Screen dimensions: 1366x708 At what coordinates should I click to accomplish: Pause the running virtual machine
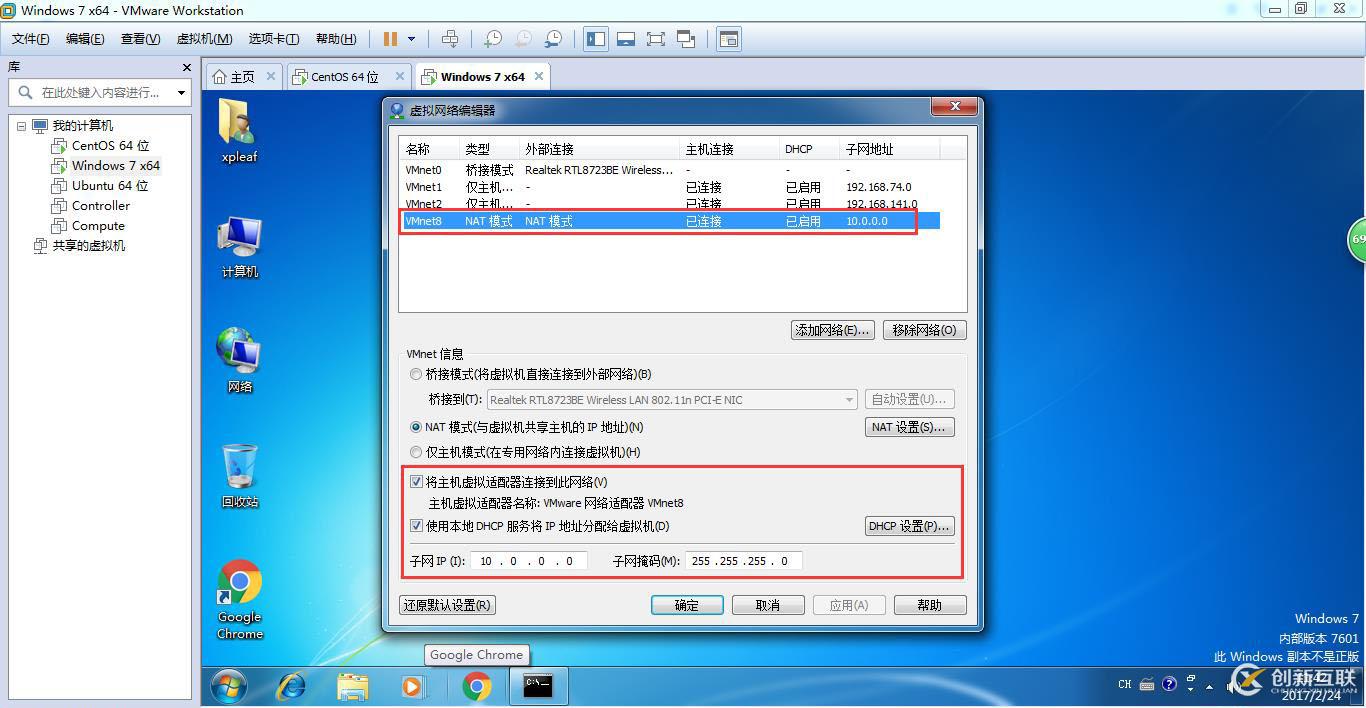click(x=390, y=39)
